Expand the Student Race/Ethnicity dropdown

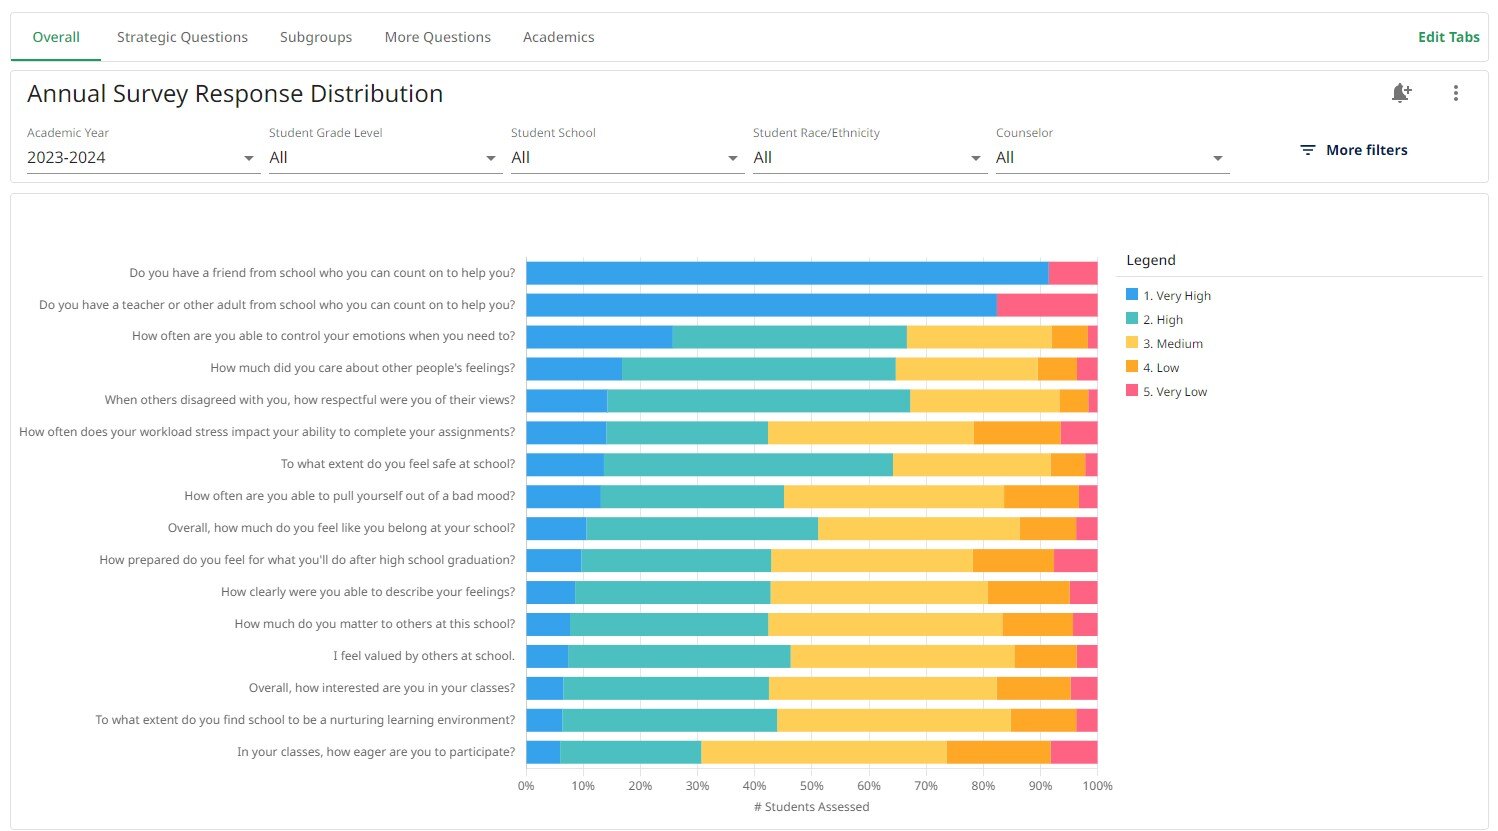click(869, 157)
